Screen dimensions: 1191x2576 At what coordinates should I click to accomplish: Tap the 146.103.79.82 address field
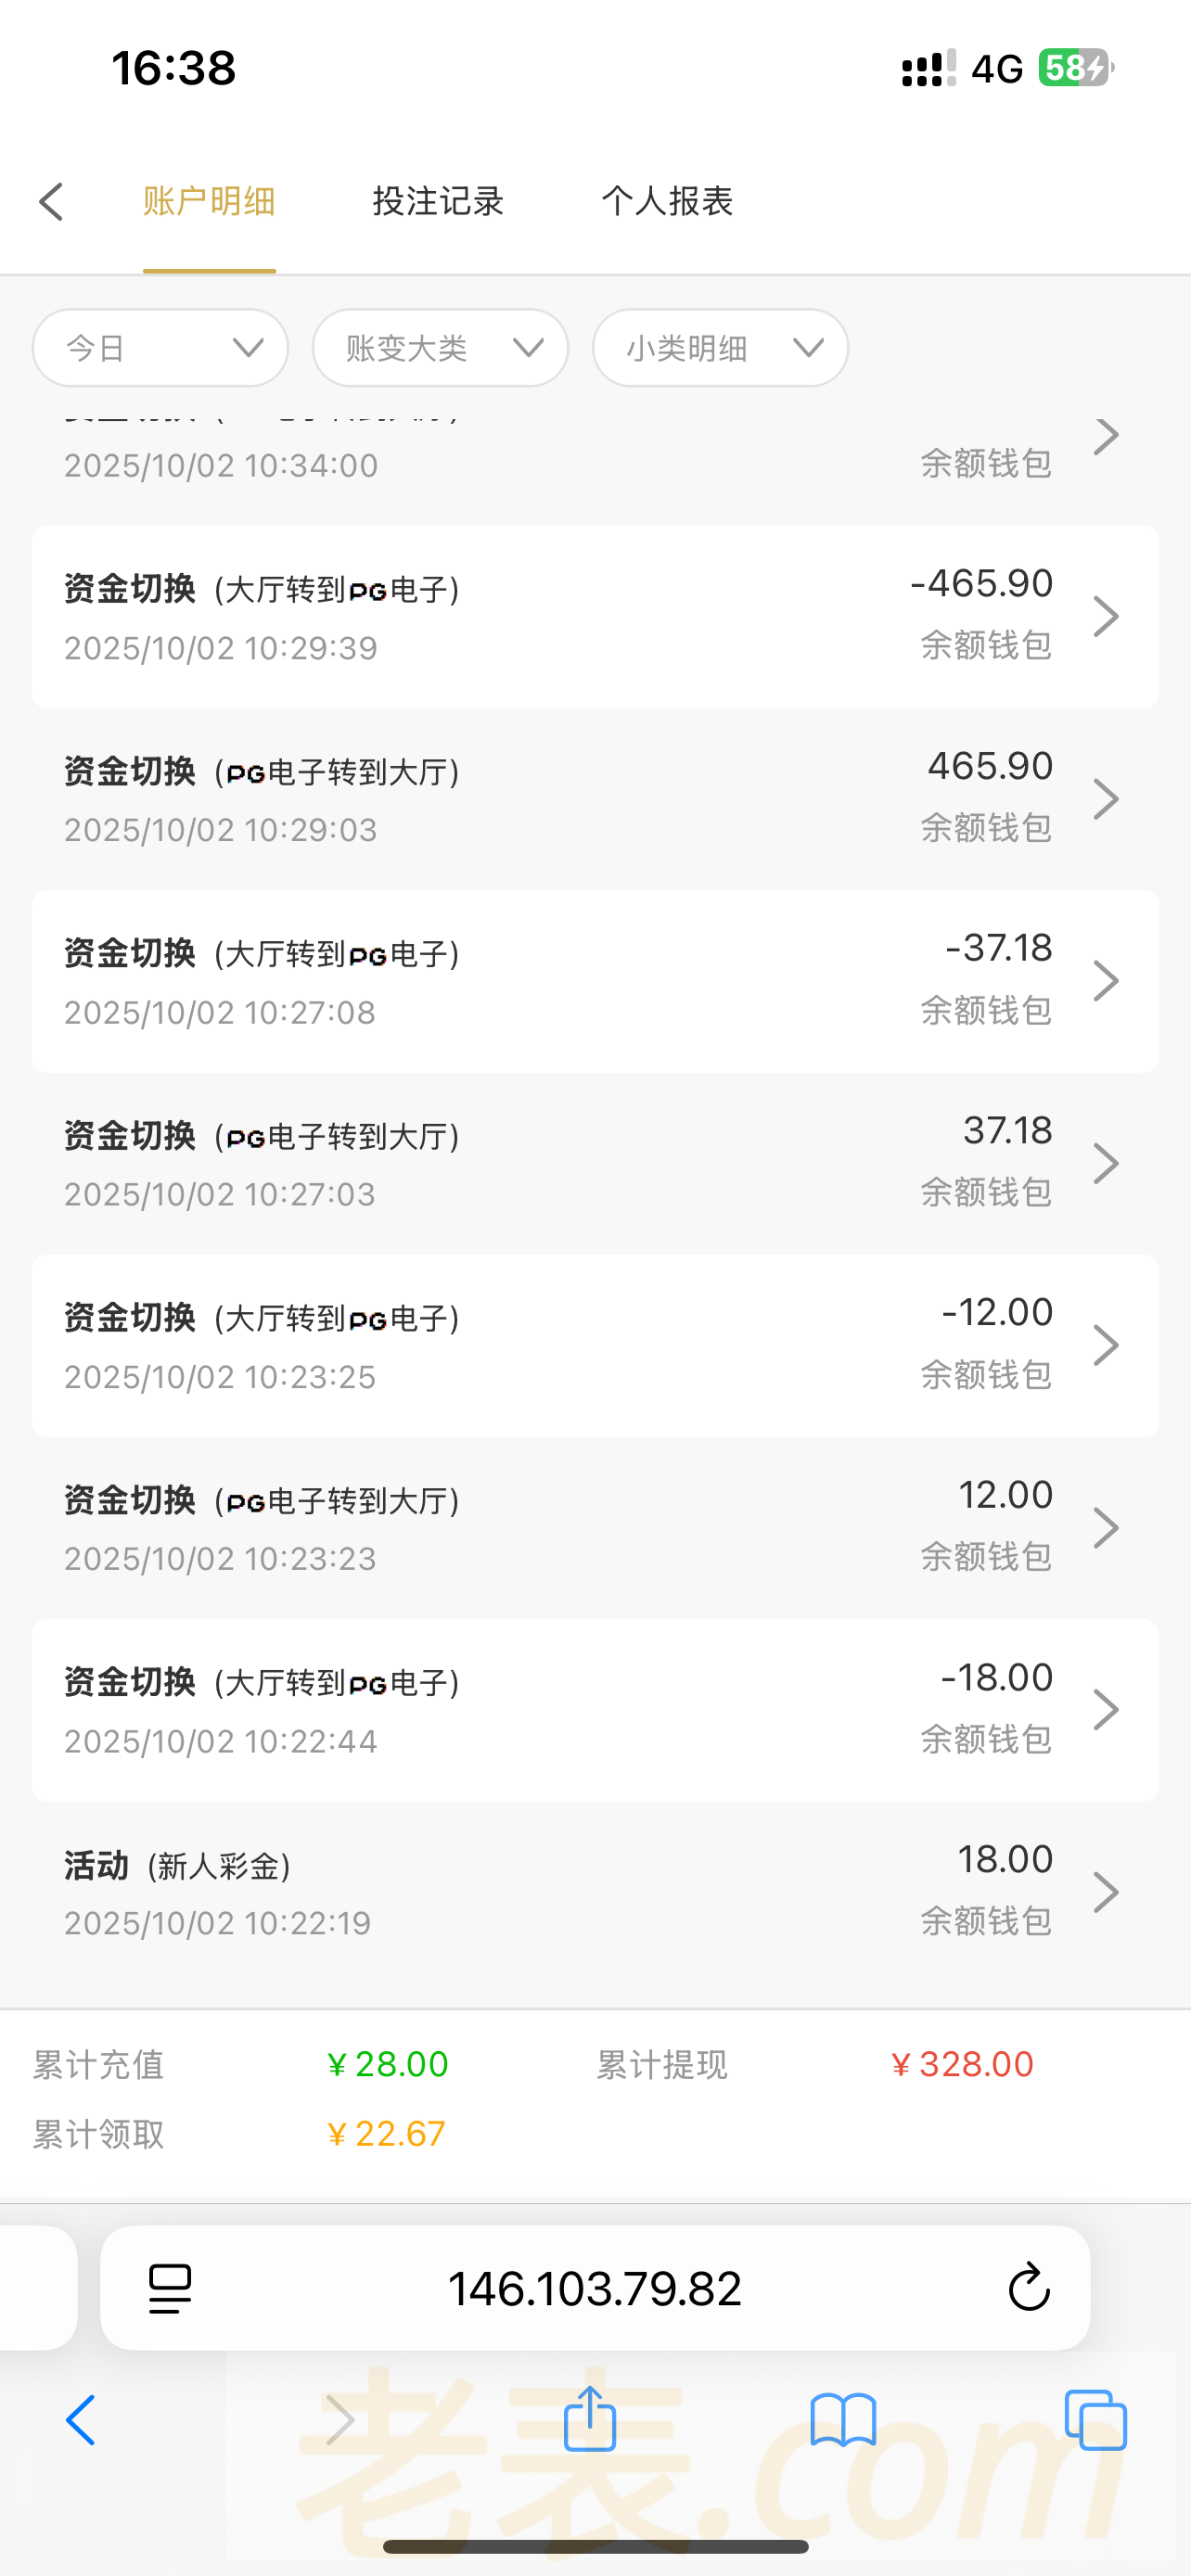tap(594, 2288)
